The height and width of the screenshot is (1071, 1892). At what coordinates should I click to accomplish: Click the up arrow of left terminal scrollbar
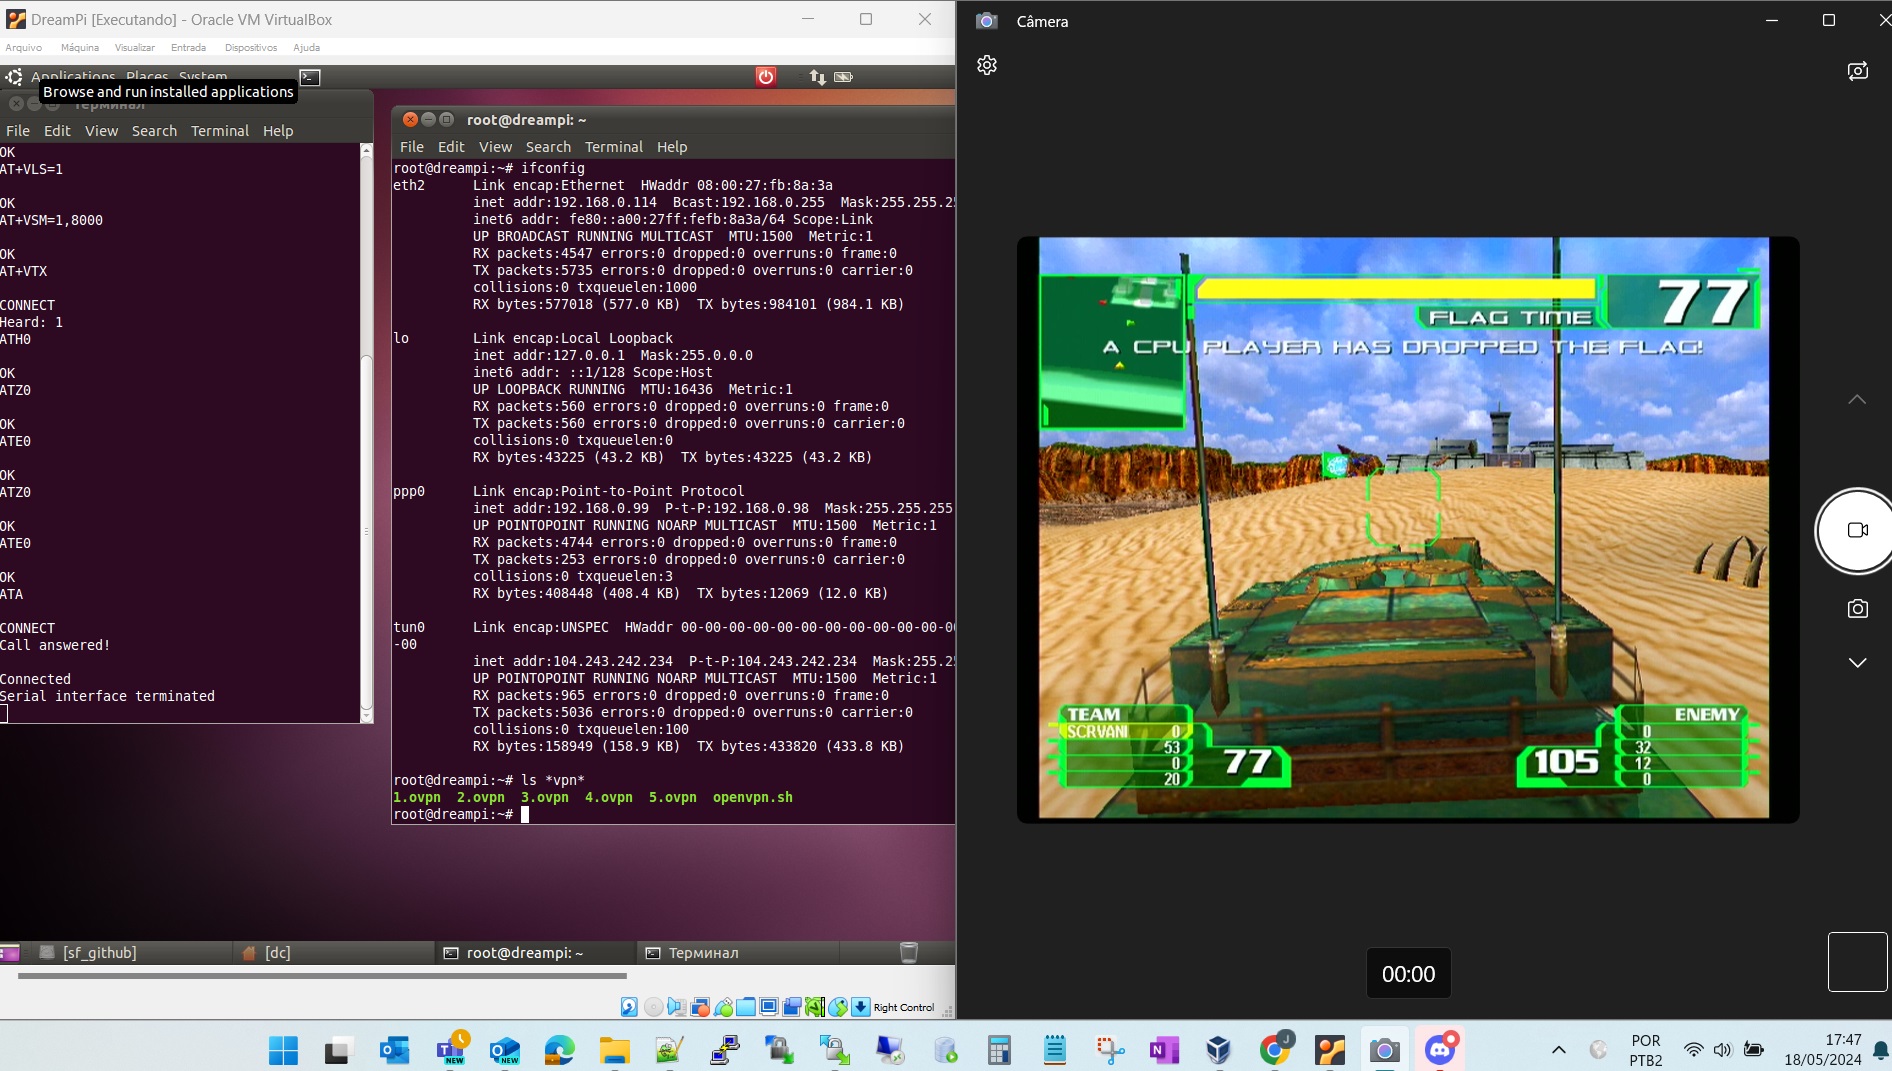click(x=366, y=149)
